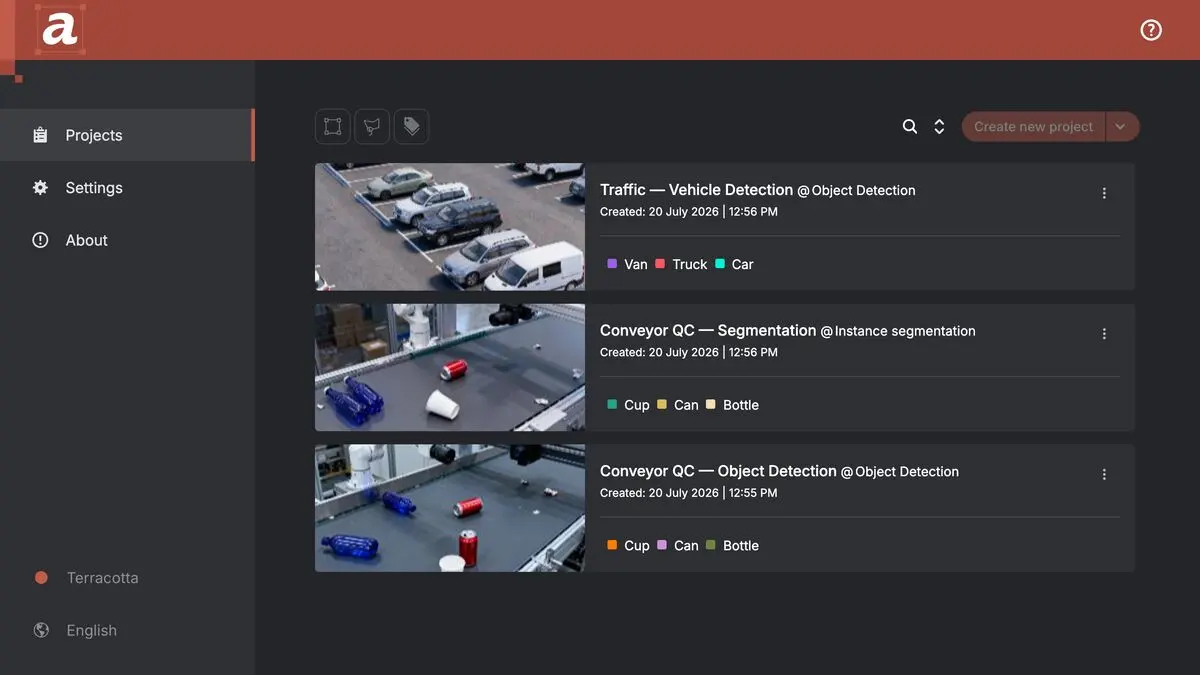Image resolution: width=1200 pixels, height=675 pixels.
Task: Open the Projects sidebar section
Action: [x=127, y=135]
